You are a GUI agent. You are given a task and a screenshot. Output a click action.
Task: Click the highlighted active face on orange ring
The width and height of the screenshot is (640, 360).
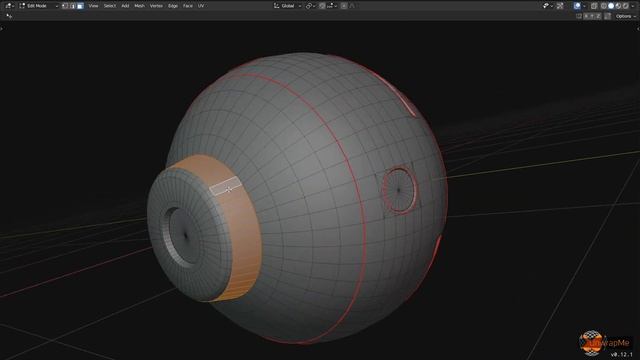coord(225,186)
